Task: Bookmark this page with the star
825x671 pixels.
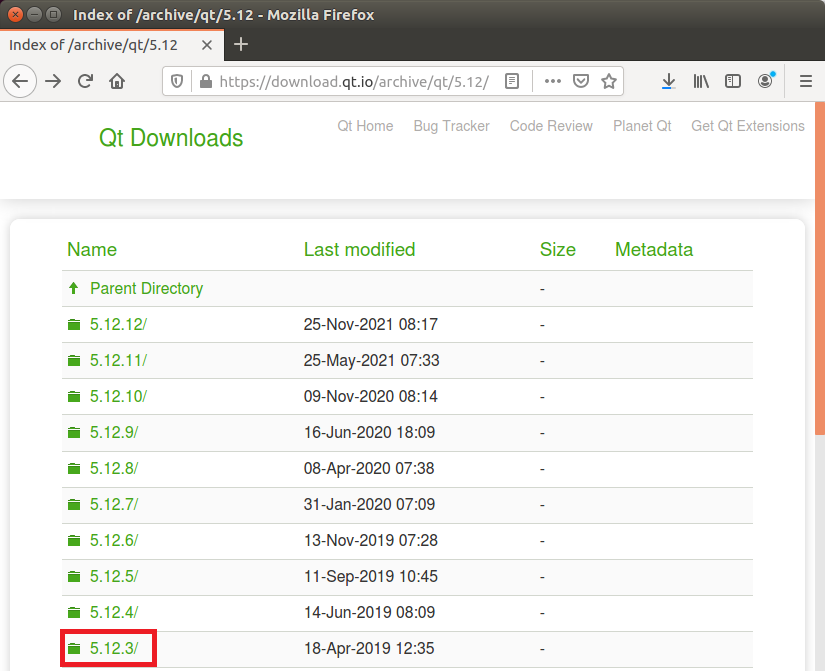Action: click(609, 81)
